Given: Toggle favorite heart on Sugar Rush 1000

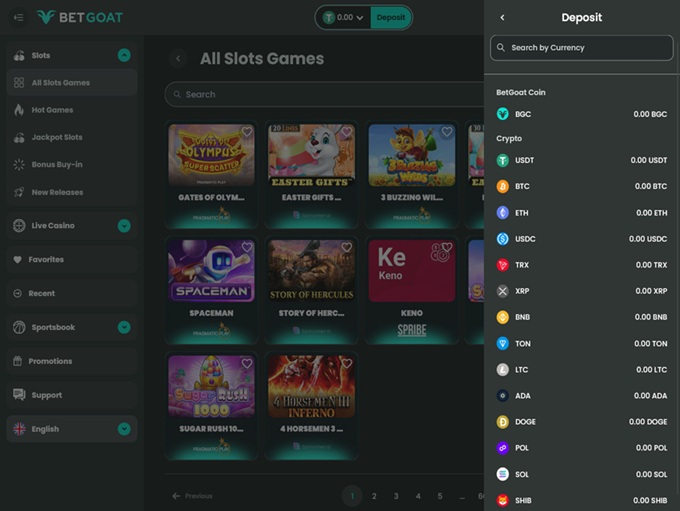Looking at the screenshot, I should pyautogui.click(x=247, y=363).
